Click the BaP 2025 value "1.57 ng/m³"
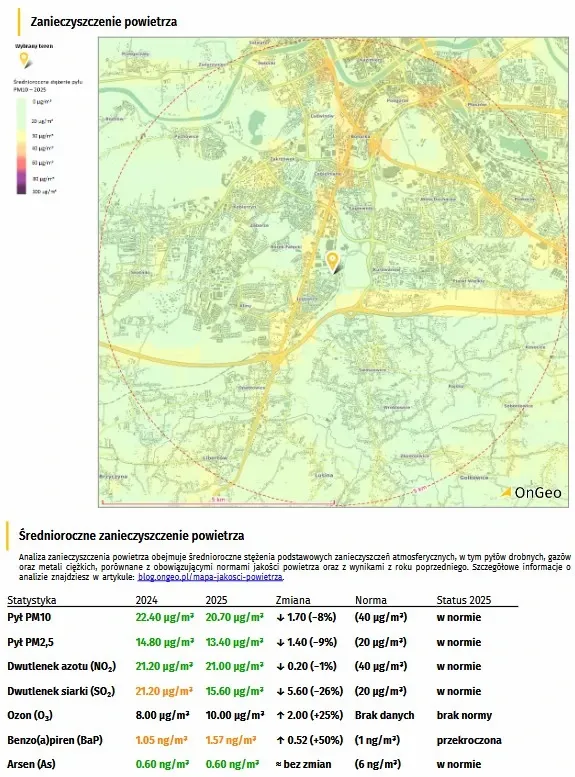The width and height of the screenshot is (575, 777). click(x=231, y=740)
